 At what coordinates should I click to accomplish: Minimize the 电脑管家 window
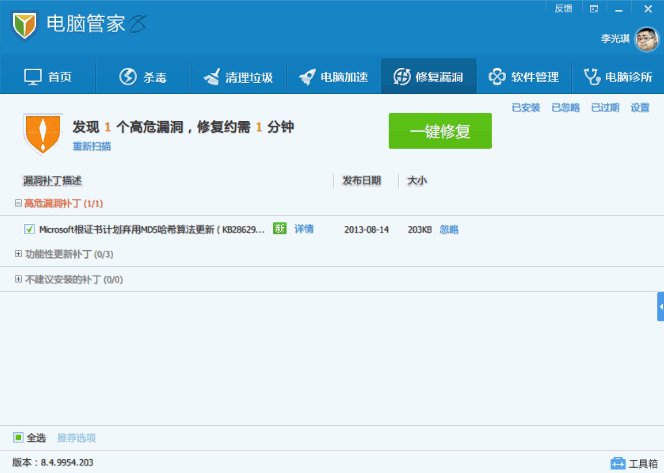click(619, 9)
